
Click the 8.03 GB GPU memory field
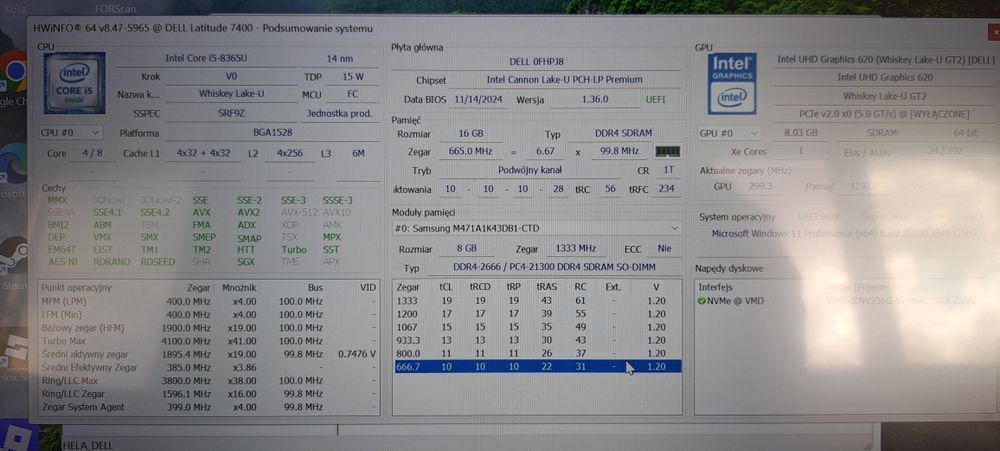pos(799,133)
